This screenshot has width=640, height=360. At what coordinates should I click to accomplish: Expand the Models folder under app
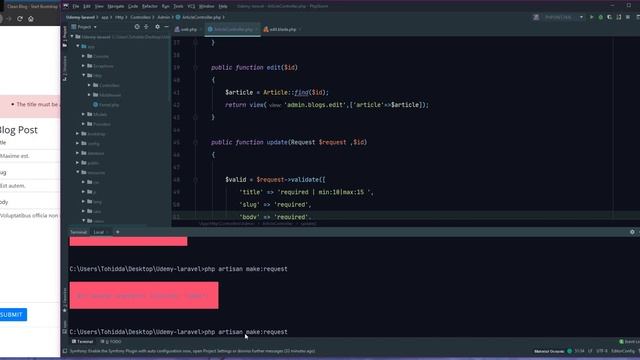click(x=84, y=114)
